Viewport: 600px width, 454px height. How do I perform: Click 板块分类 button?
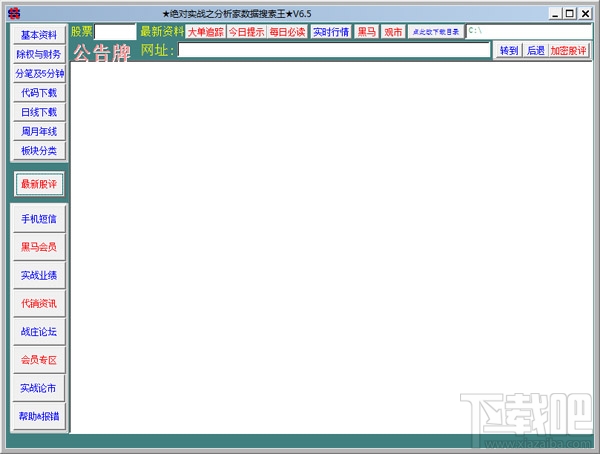click(x=39, y=150)
